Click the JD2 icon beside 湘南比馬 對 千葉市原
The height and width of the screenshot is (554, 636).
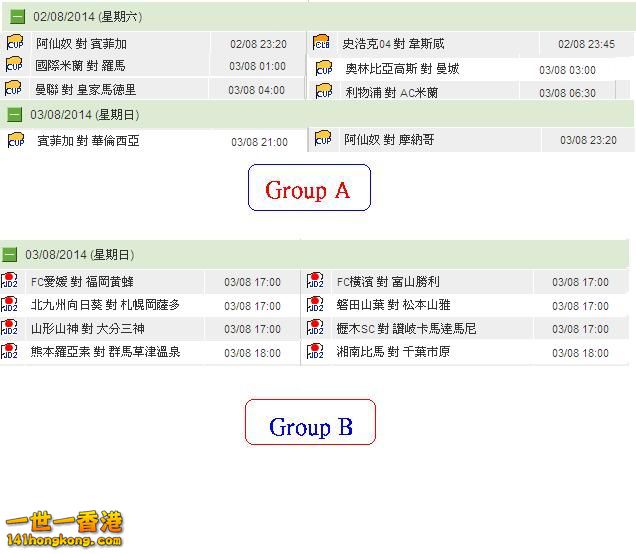(315, 351)
